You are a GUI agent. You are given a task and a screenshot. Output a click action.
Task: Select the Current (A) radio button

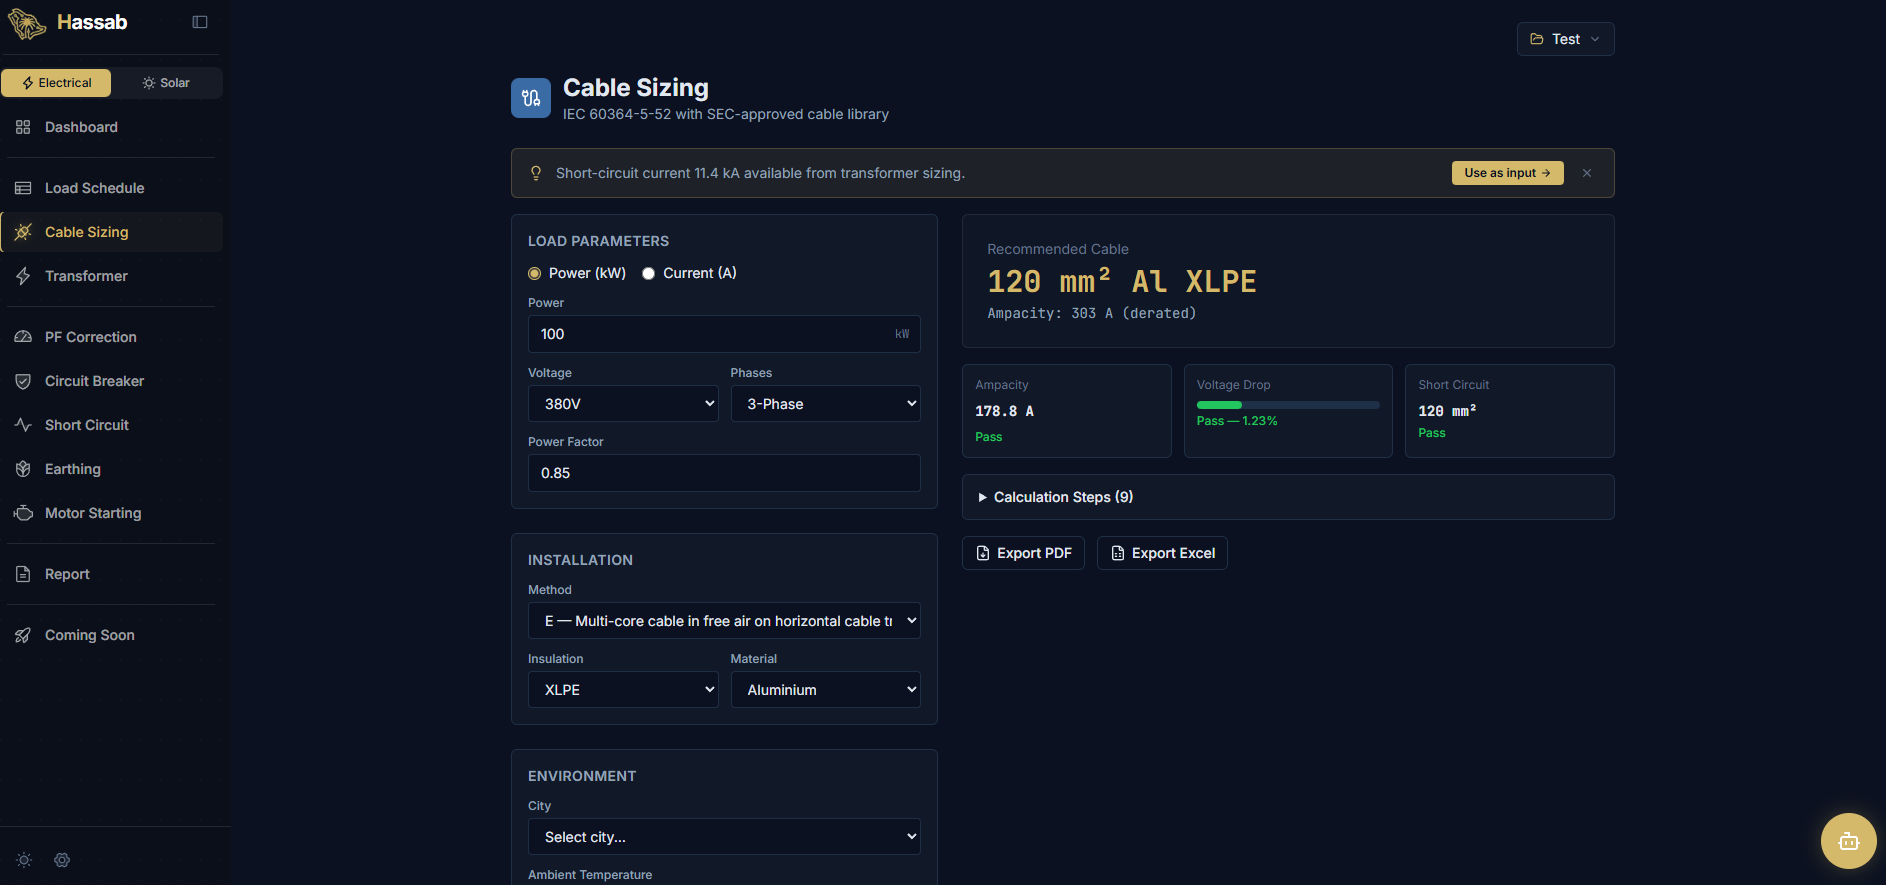648,273
